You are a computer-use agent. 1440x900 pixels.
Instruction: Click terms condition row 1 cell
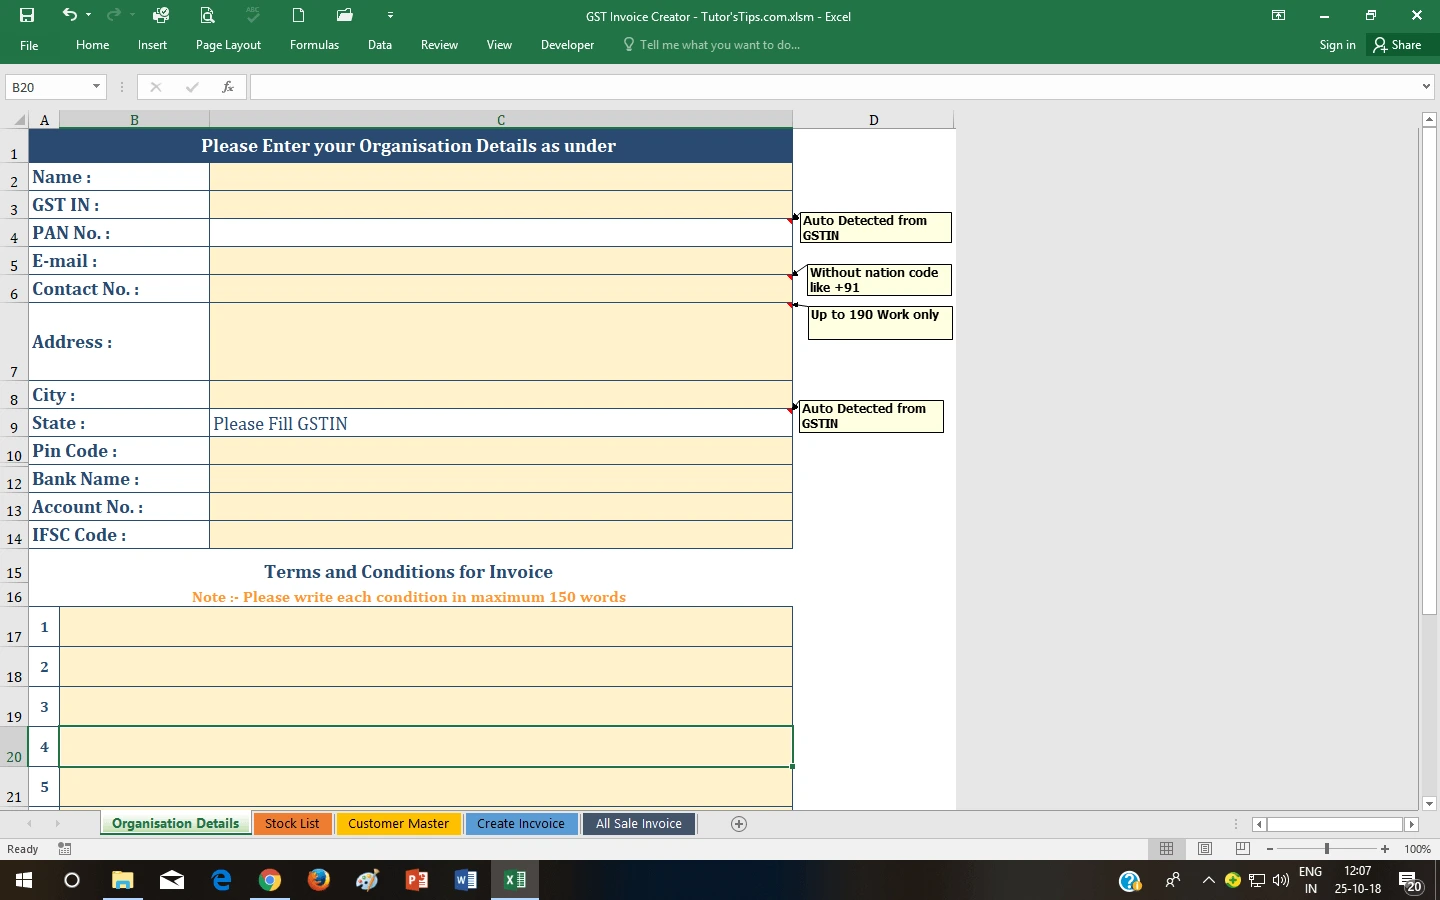(x=426, y=627)
